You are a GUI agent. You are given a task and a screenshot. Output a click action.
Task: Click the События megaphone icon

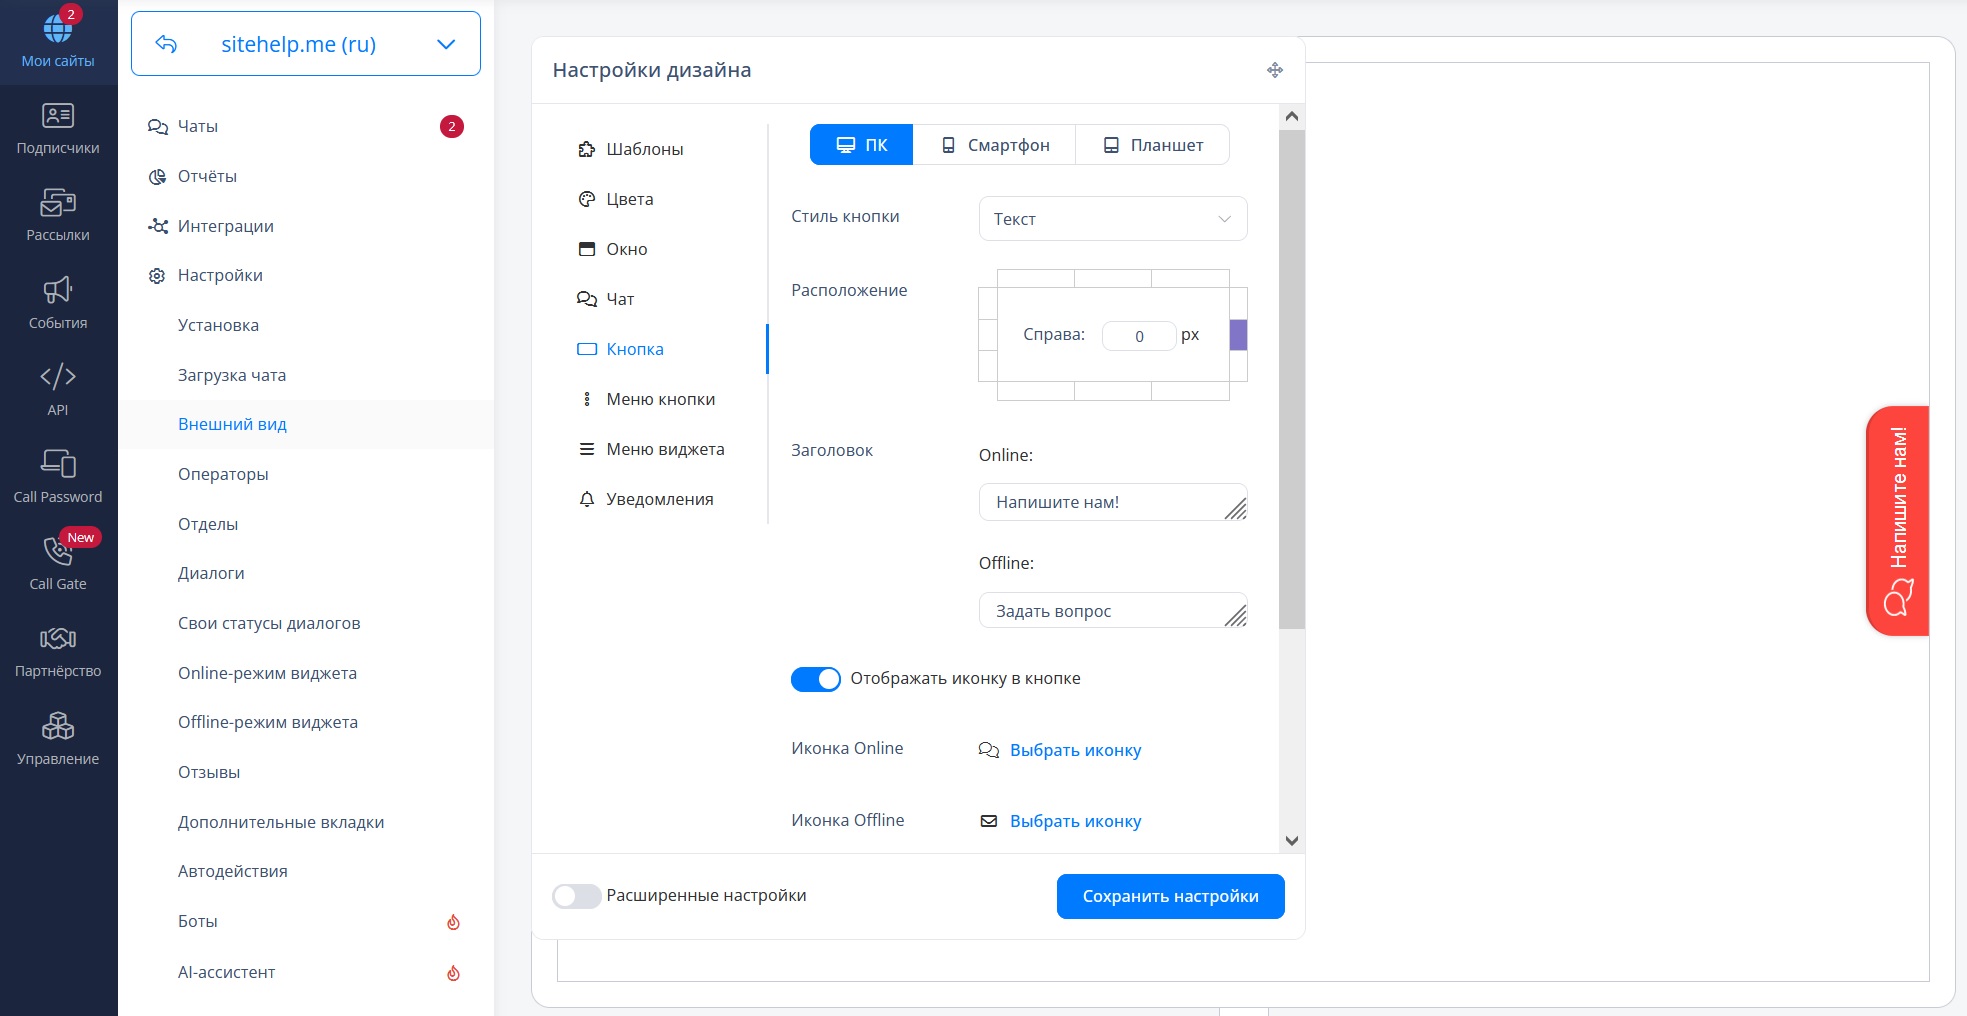[x=58, y=291]
